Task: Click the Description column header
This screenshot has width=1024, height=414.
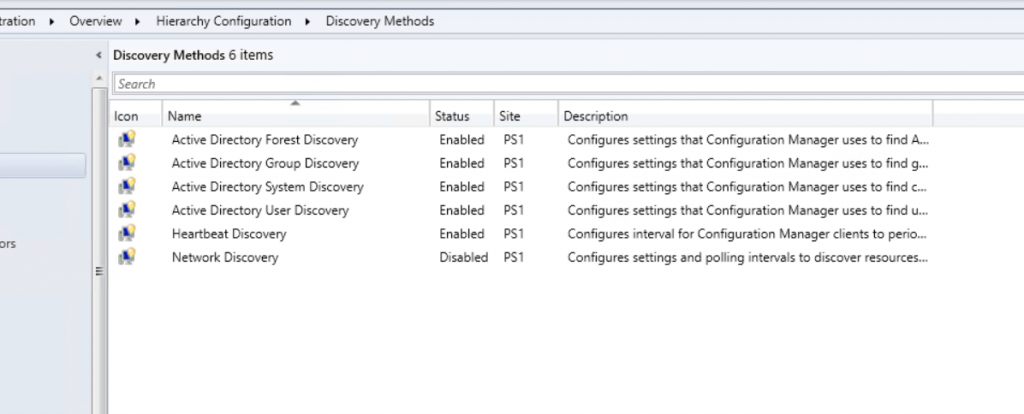Action: click(745, 116)
